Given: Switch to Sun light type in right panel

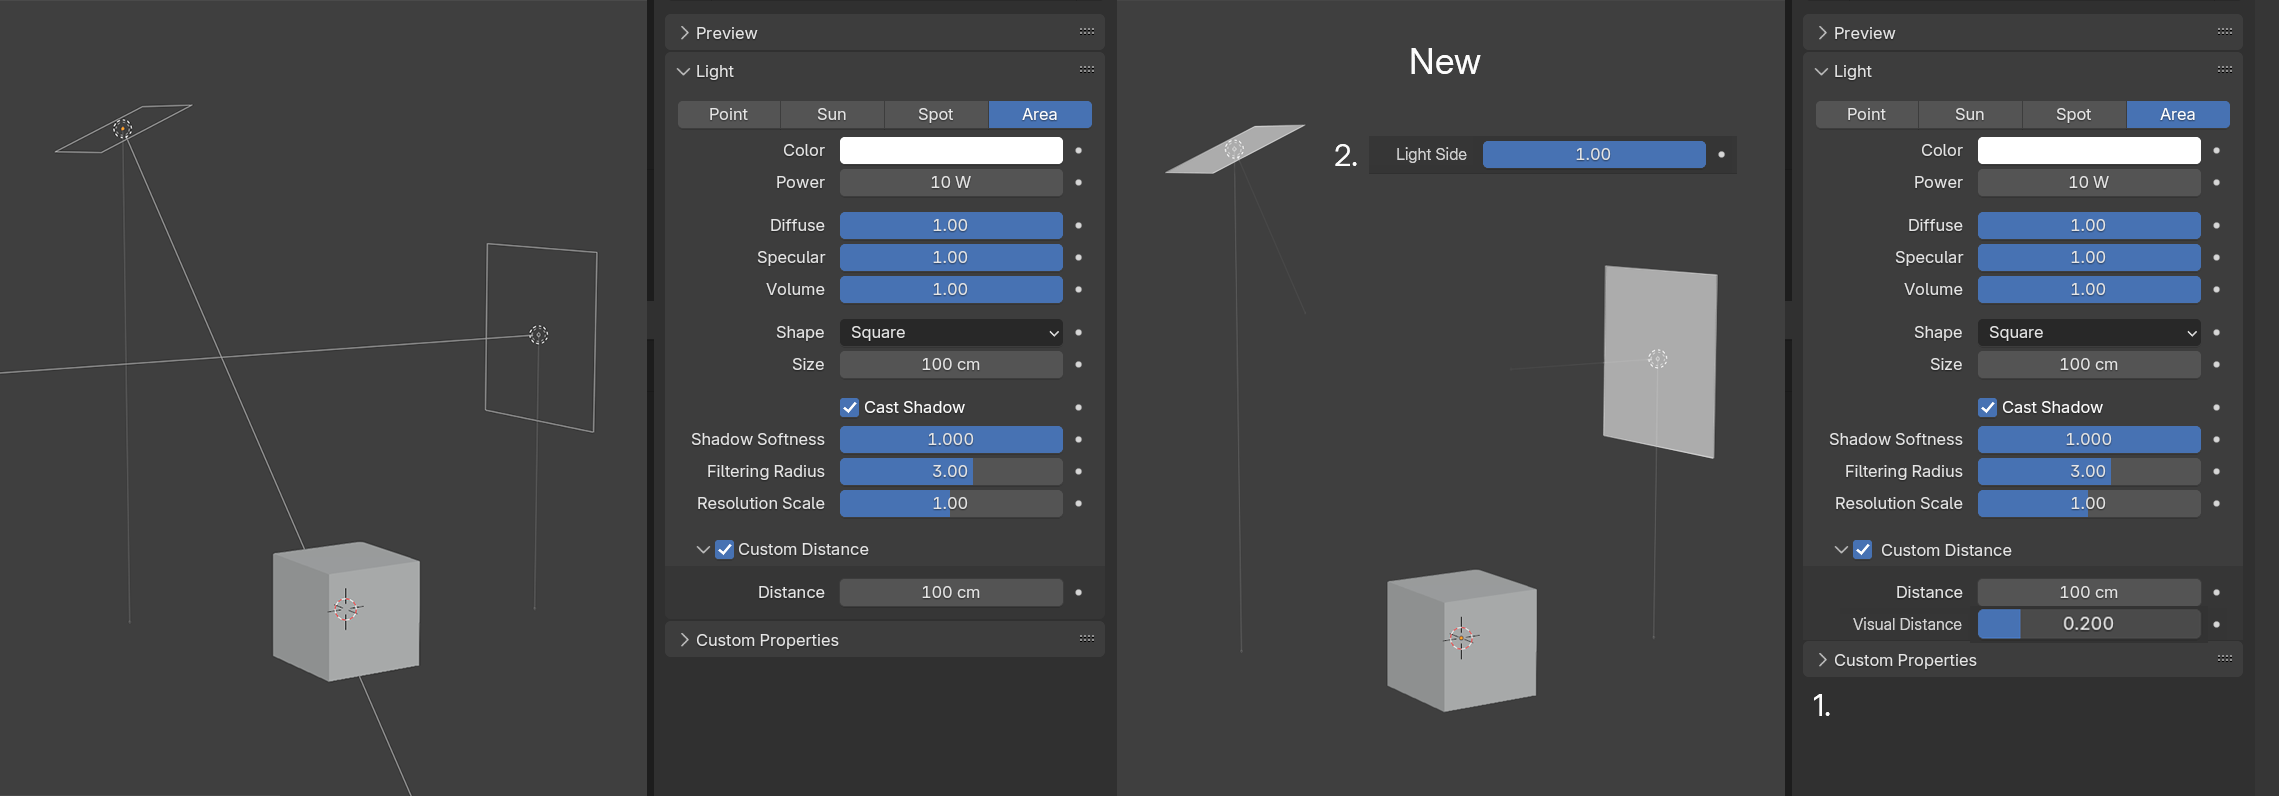Looking at the screenshot, I should (x=1970, y=114).
